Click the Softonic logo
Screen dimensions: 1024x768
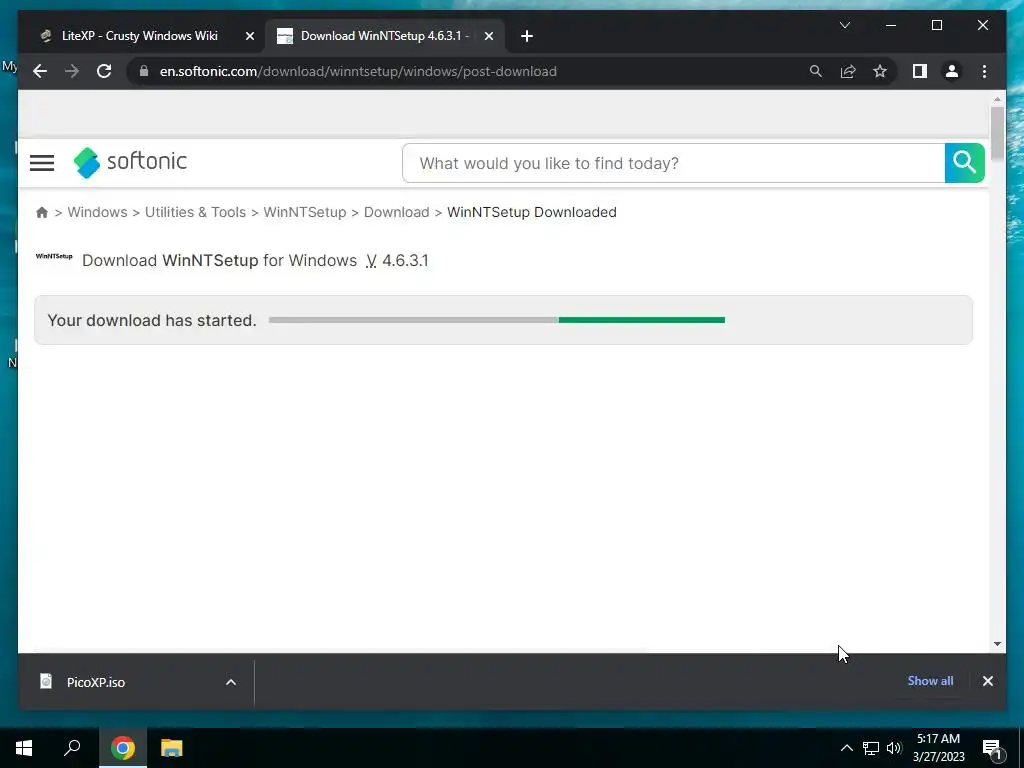tap(130, 162)
